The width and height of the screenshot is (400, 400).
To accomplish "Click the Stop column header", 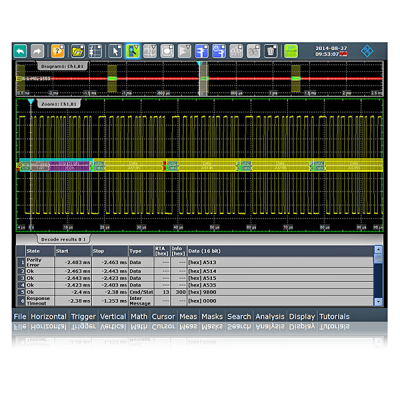I will [110, 251].
